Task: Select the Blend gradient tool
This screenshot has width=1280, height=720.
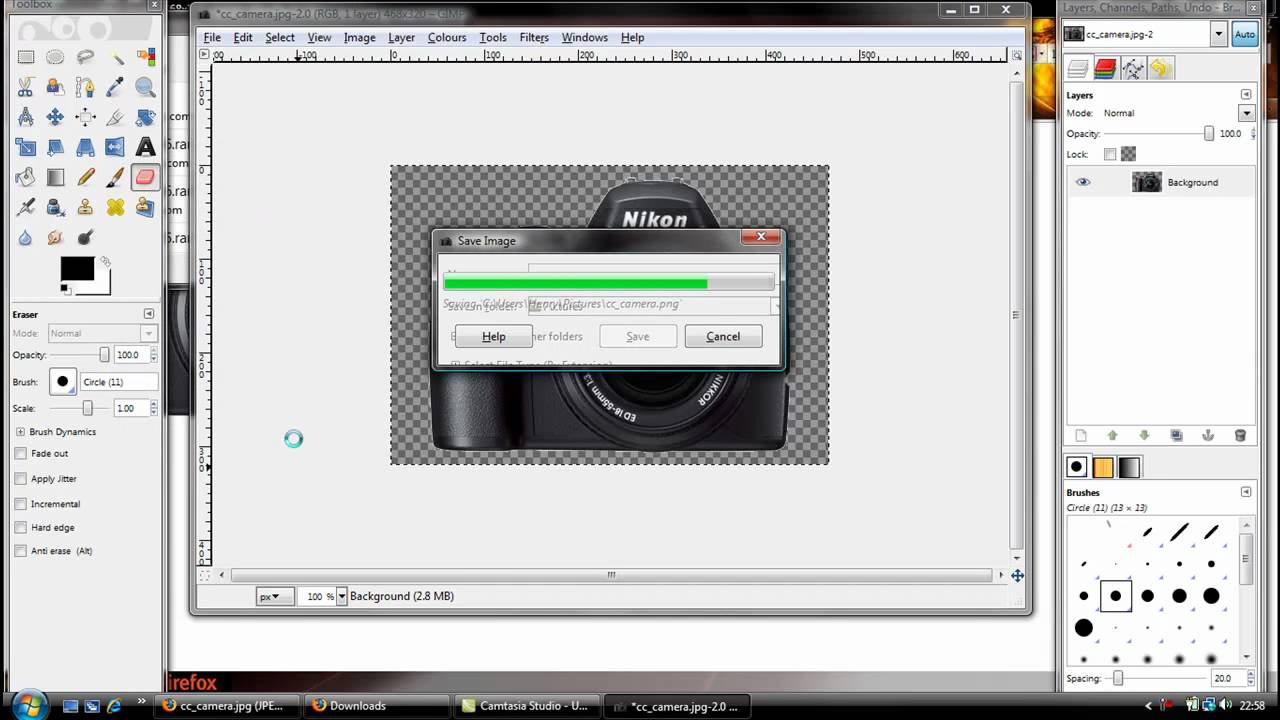Action: [55, 177]
